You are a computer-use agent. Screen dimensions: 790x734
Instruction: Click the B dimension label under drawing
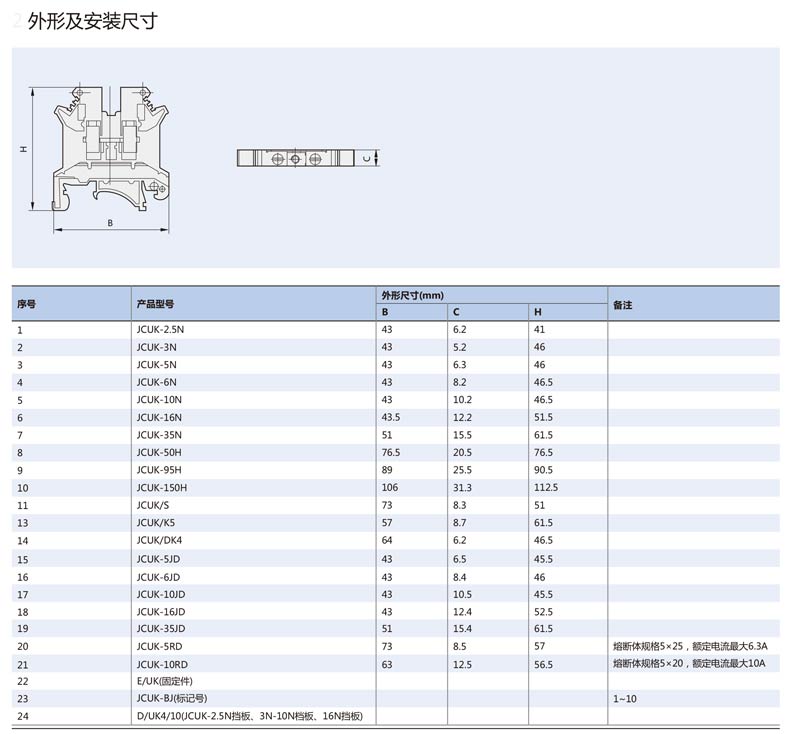[110, 223]
